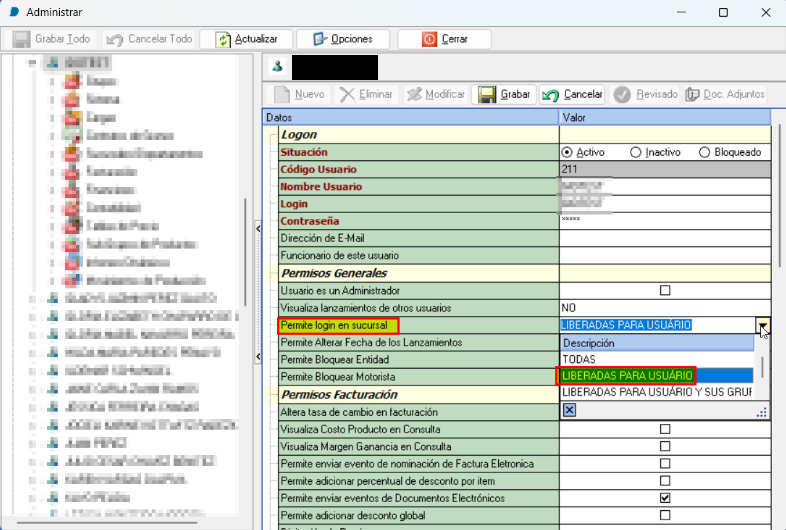Click the Código Usuario field showing 211
This screenshot has width=786, height=530.
point(665,169)
